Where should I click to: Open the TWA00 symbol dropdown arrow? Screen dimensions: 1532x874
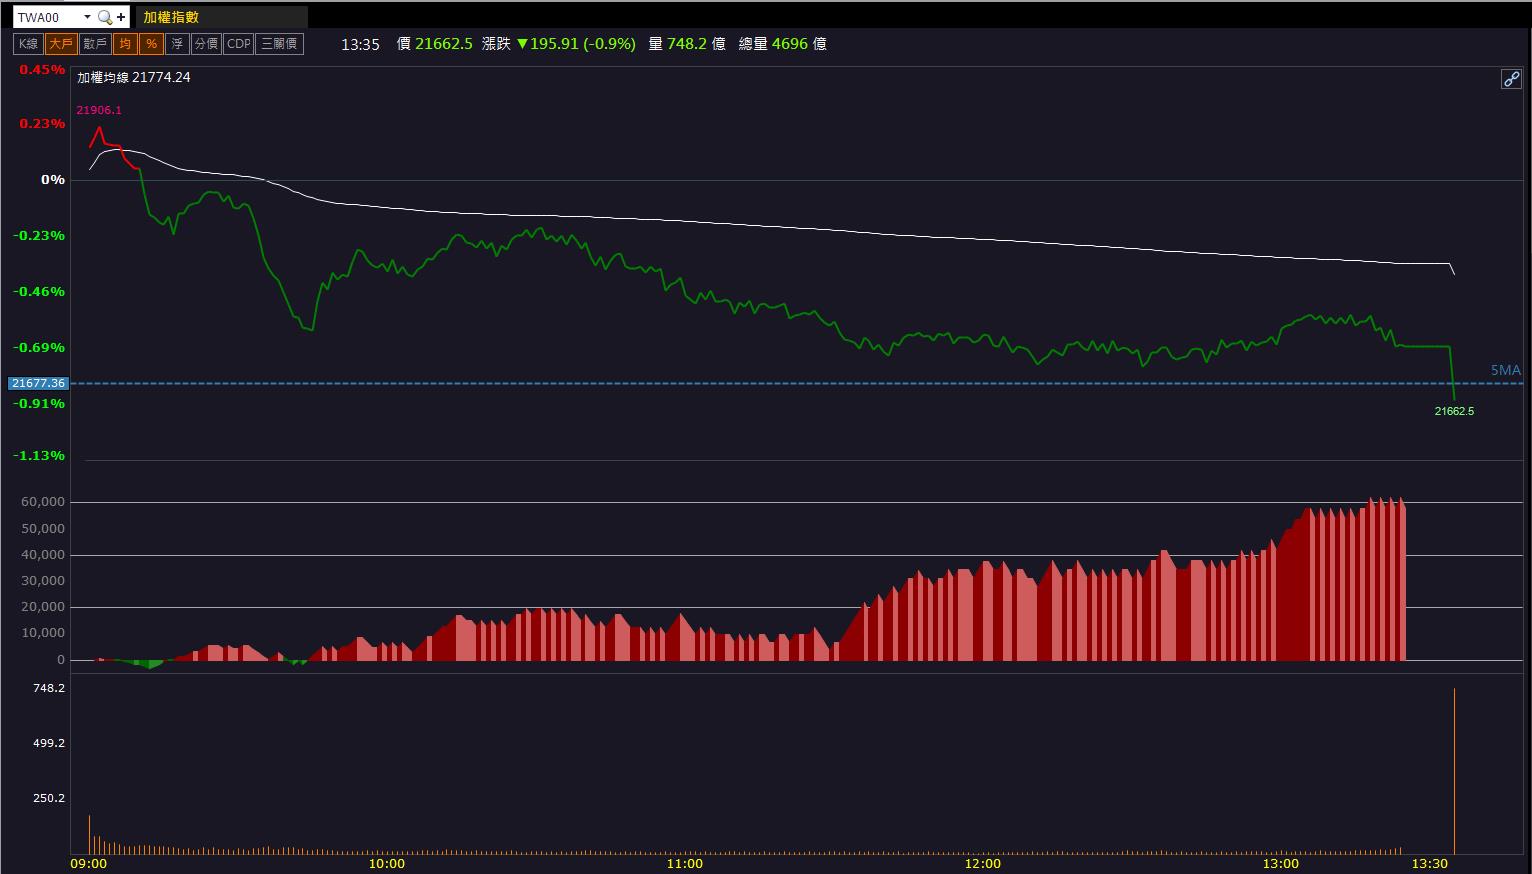(87, 17)
